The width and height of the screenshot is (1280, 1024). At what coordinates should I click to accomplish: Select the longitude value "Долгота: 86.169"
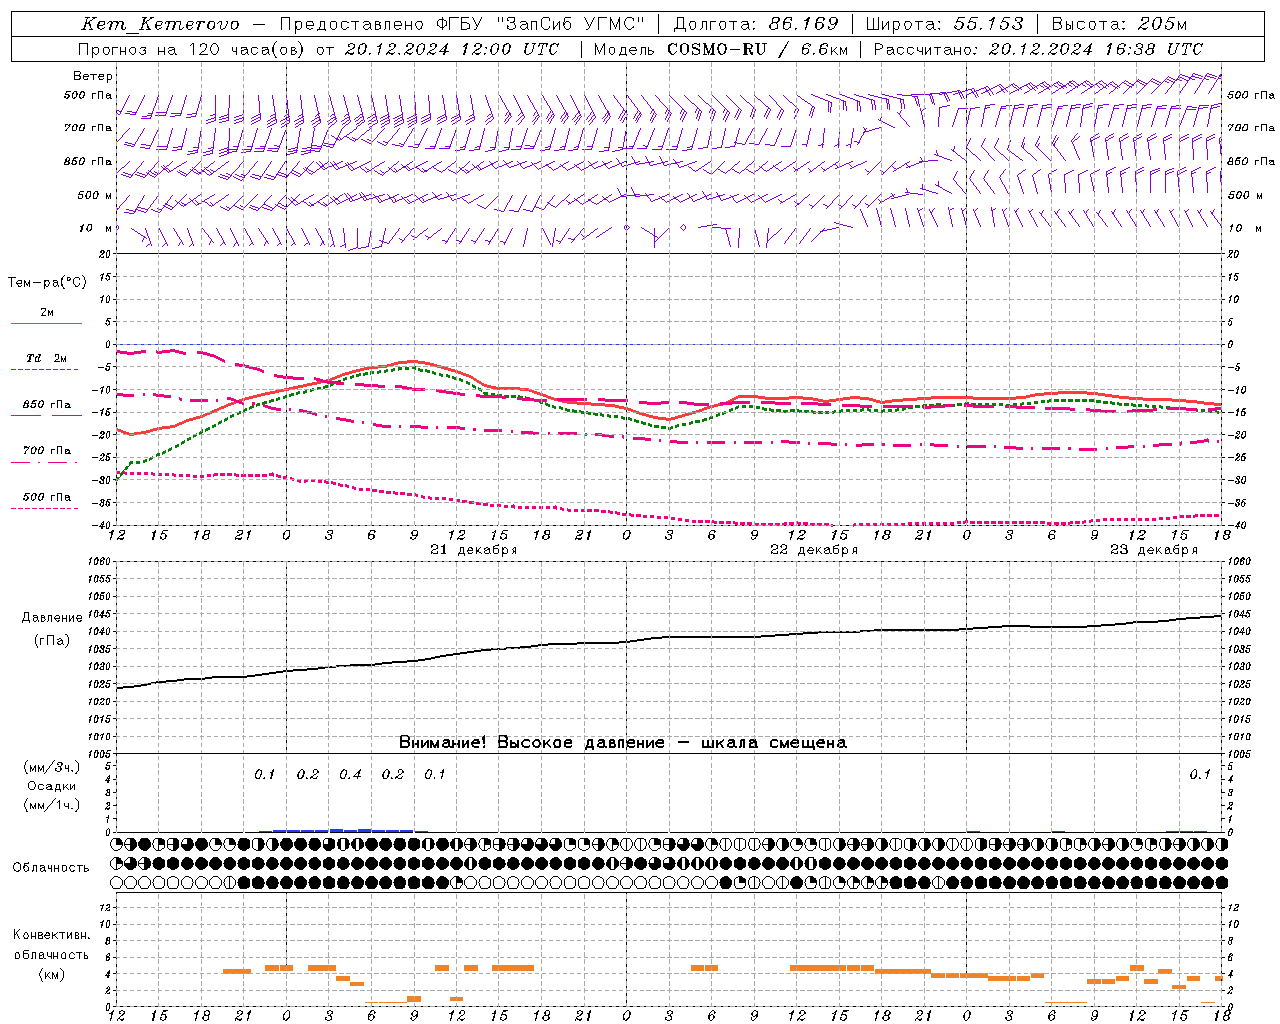(757, 24)
